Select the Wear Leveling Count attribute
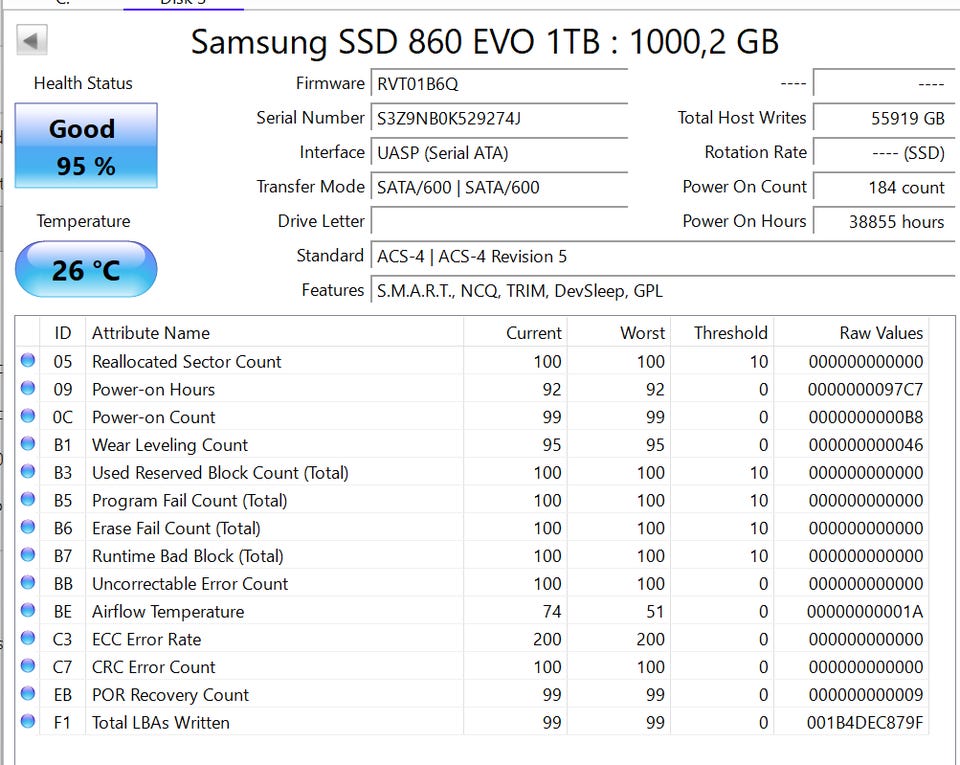 click(170, 445)
